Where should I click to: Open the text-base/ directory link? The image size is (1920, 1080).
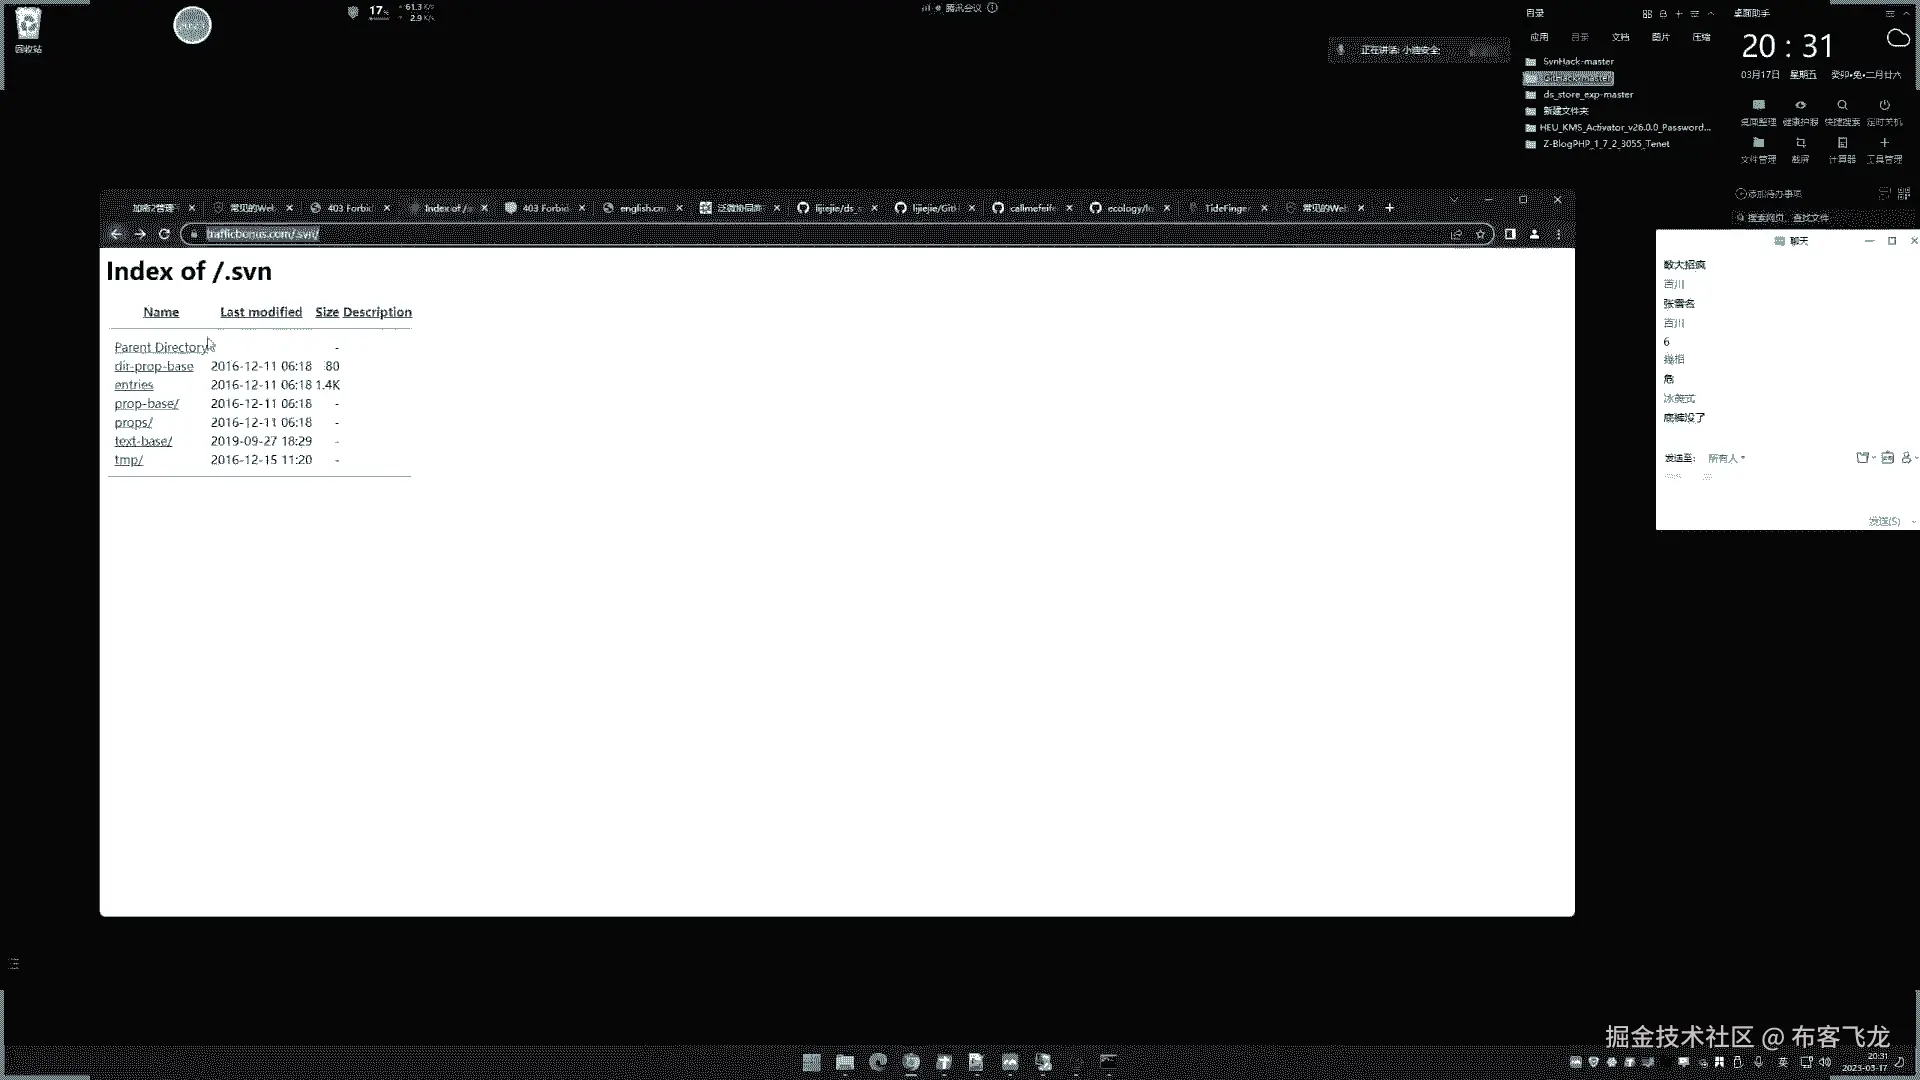143,441
